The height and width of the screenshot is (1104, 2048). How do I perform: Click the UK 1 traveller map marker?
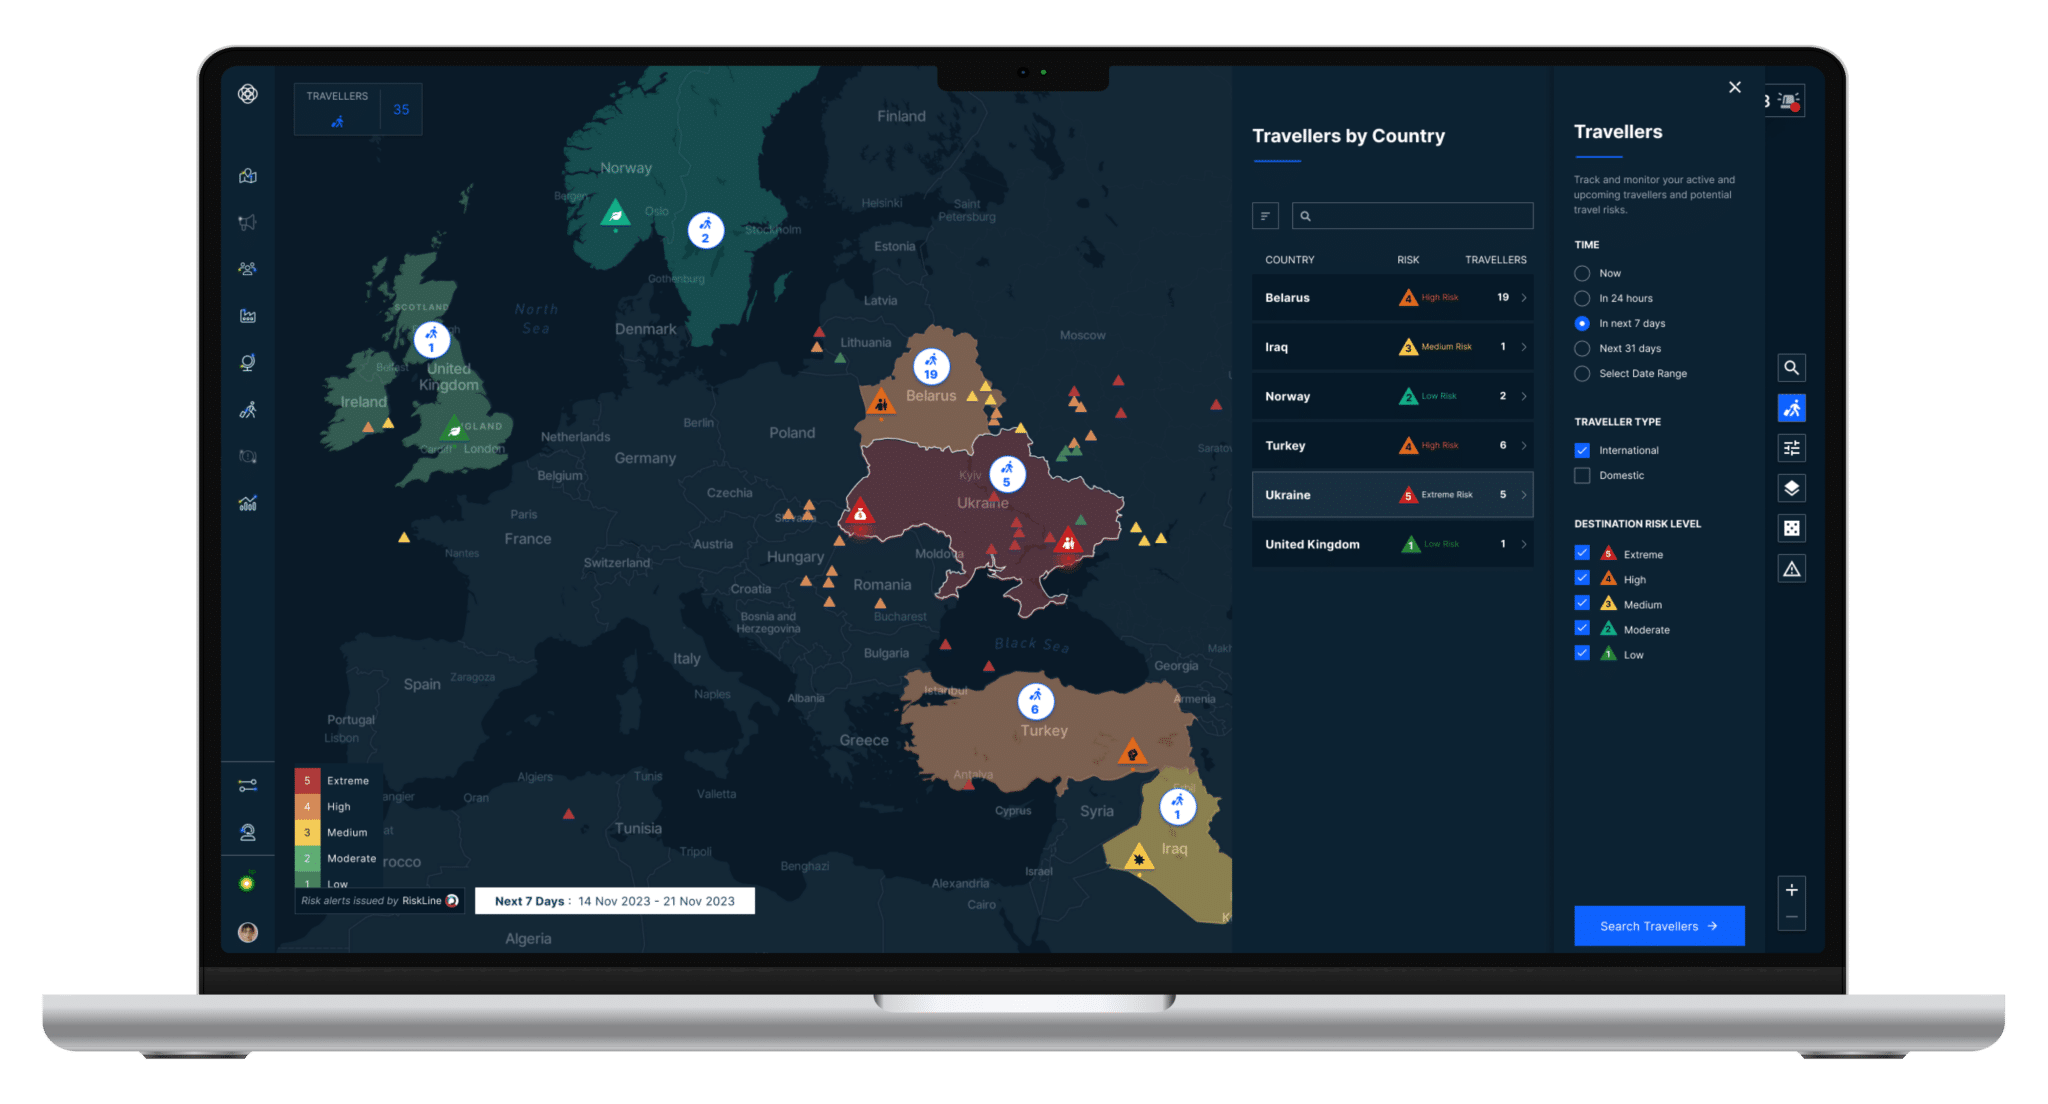pyautogui.click(x=432, y=340)
